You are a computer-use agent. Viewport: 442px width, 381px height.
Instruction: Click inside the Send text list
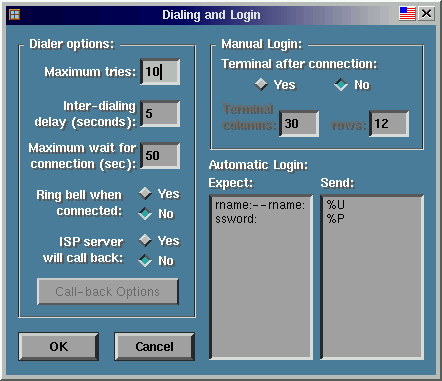pyautogui.click(x=372, y=277)
